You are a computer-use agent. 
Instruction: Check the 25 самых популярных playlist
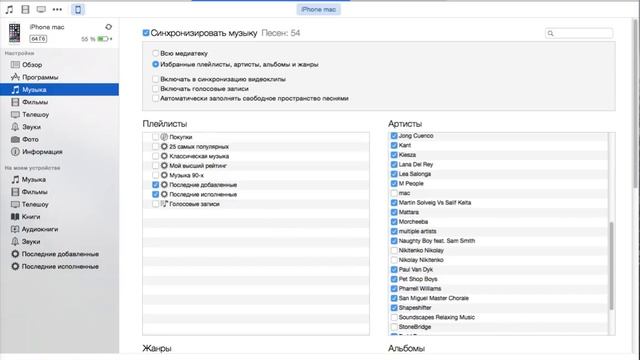click(x=155, y=146)
